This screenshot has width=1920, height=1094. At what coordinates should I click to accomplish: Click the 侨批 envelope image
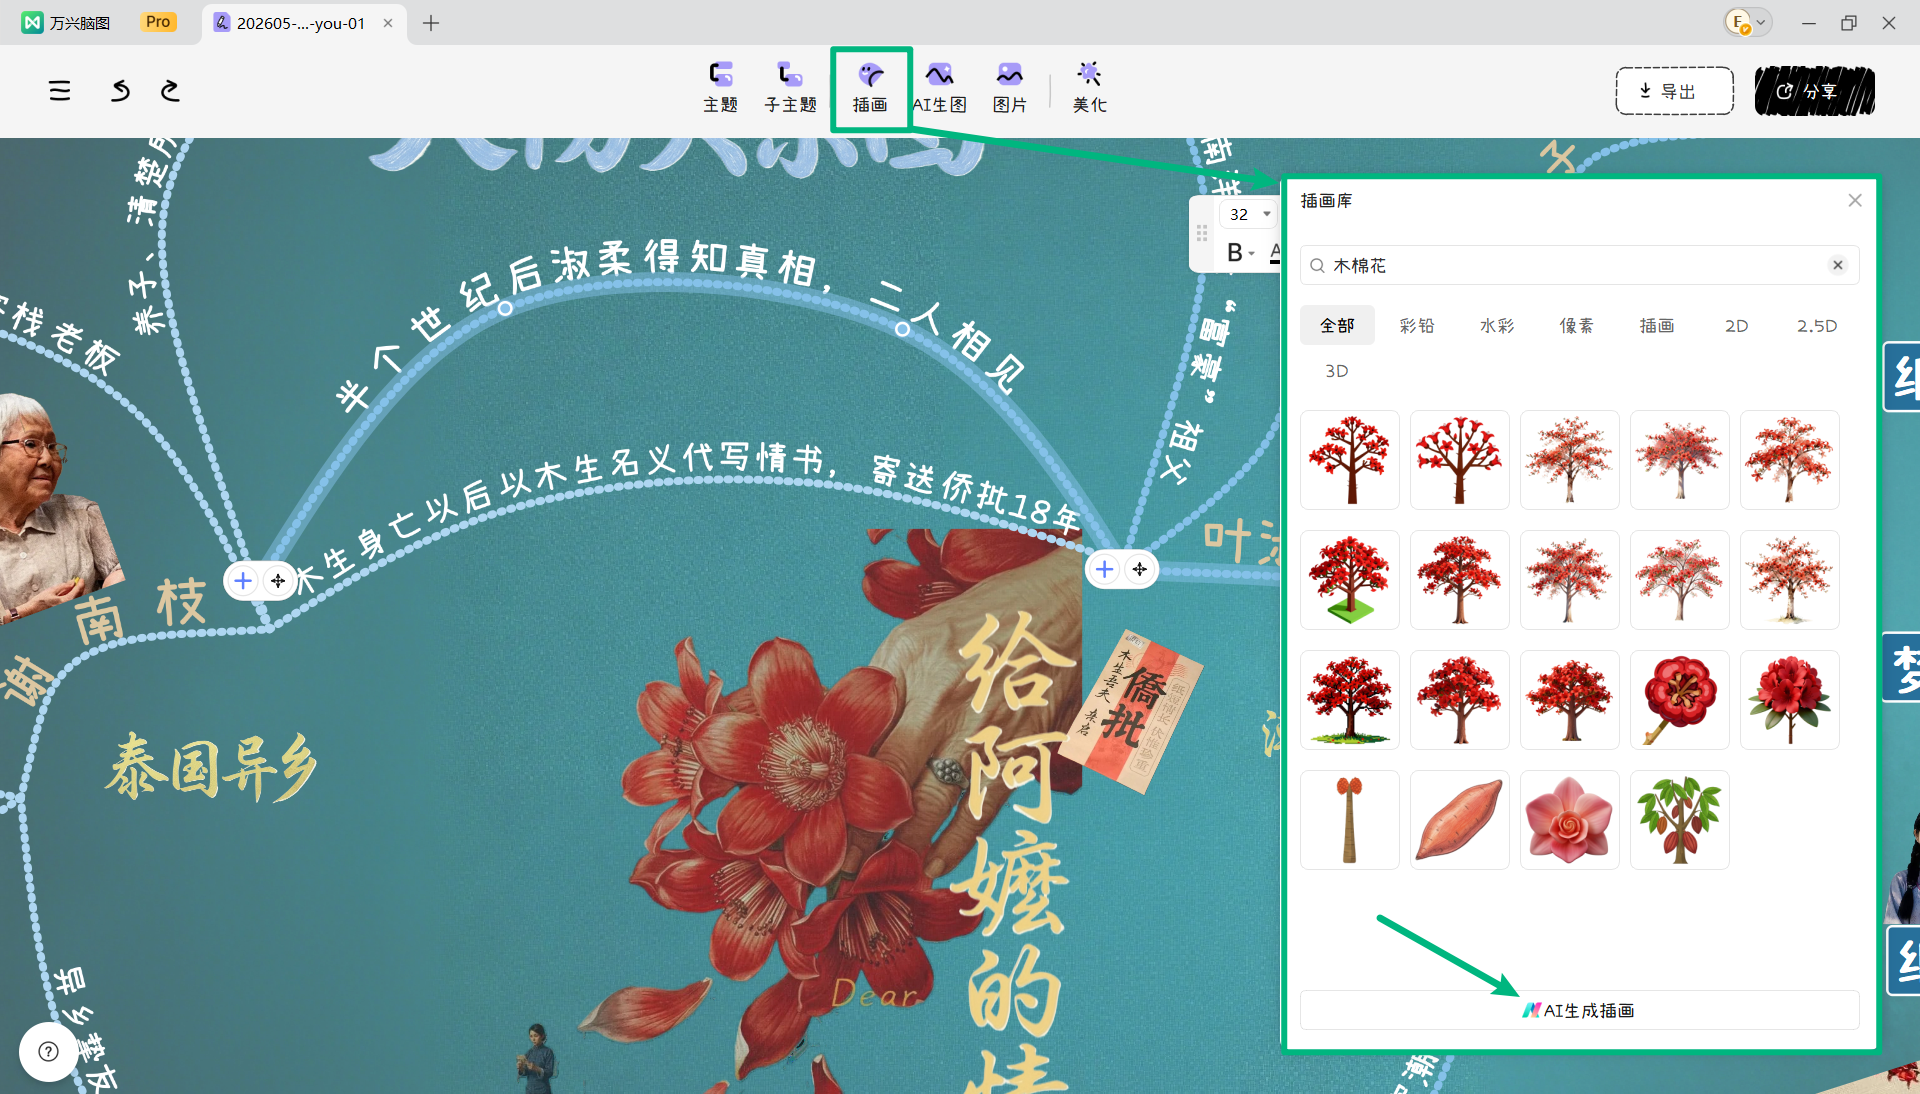click(1132, 712)
